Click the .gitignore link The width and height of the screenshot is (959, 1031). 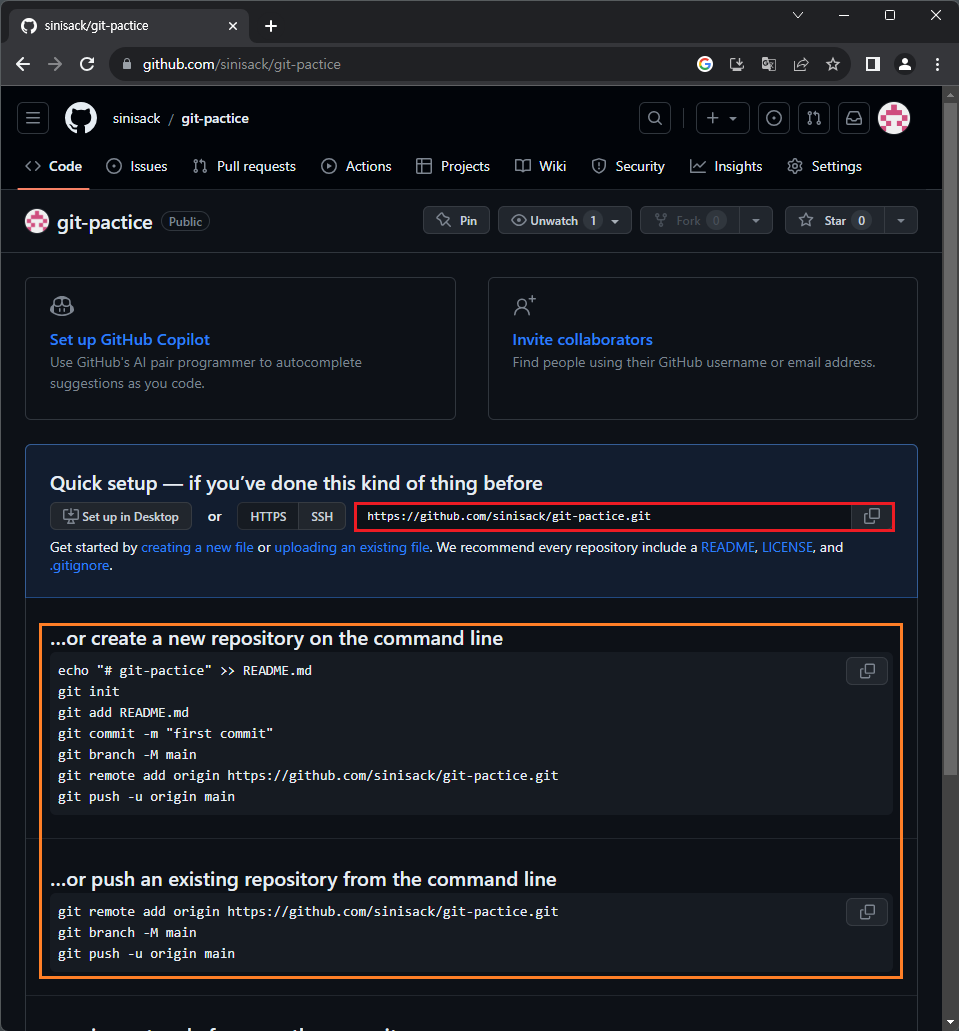pos(80,565)
